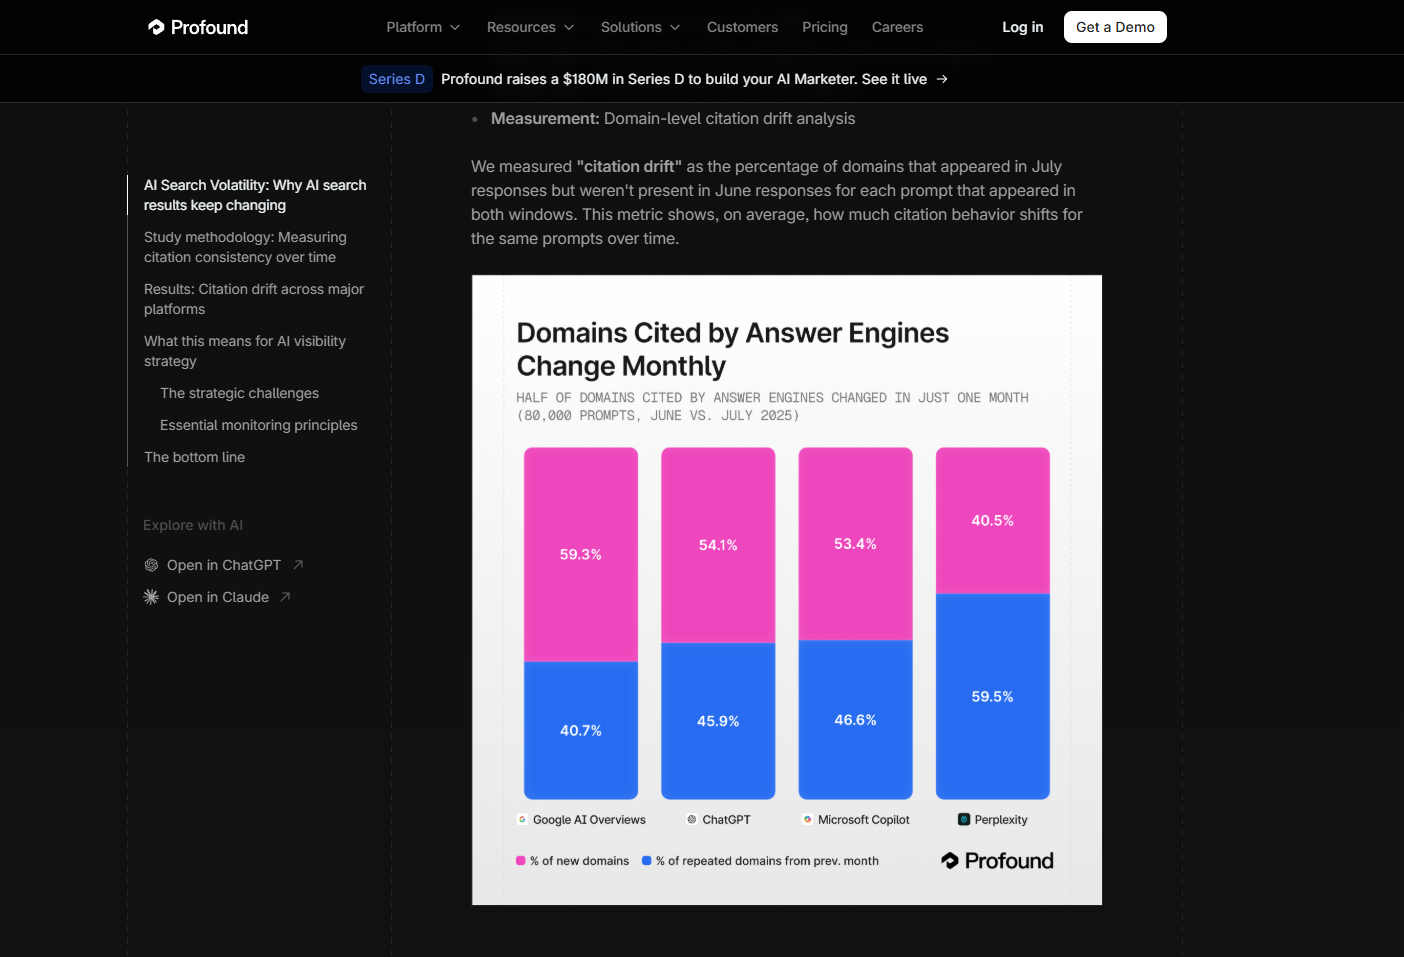Click external-link arrow next to Open in Claude
The height and width of the screenshot is (957, 1404).
(x=285, y=597)
